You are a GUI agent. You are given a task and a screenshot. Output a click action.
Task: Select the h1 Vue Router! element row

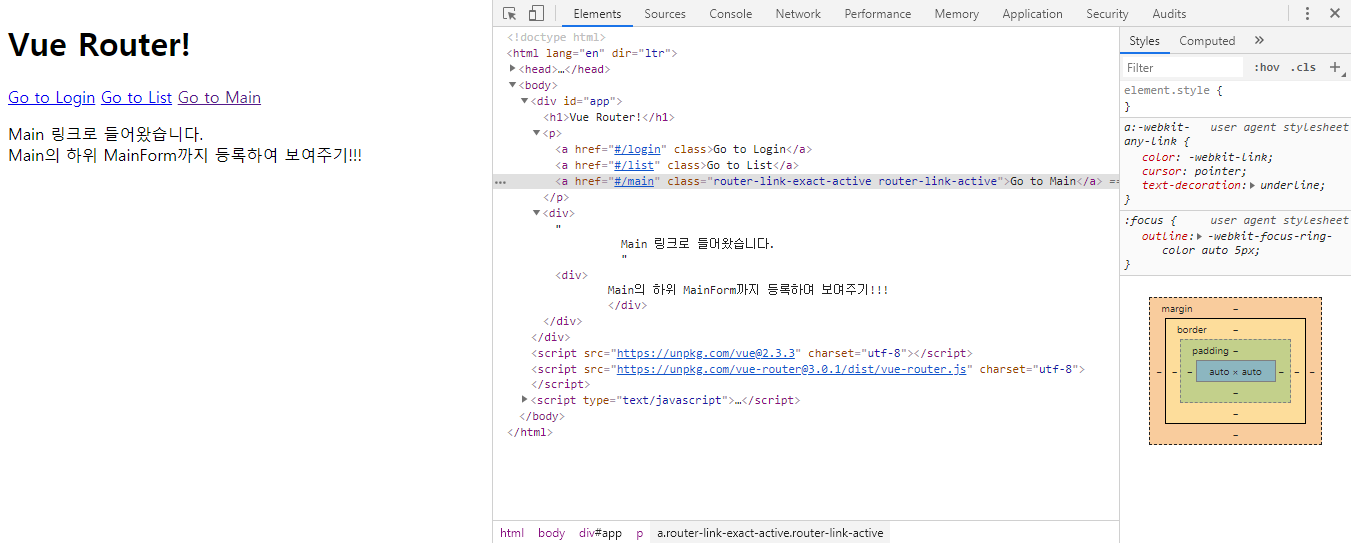click(x=609, y=117)
